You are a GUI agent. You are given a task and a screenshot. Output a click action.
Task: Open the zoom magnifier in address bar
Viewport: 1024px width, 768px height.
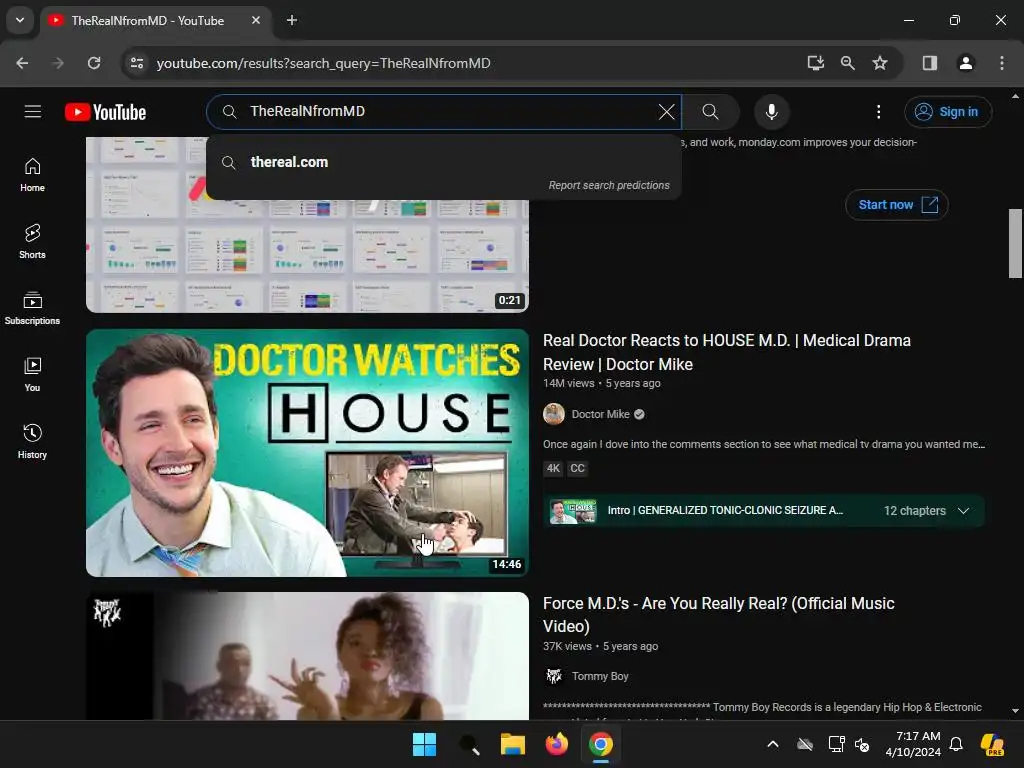pyautogui.click(x=848, y=63)
